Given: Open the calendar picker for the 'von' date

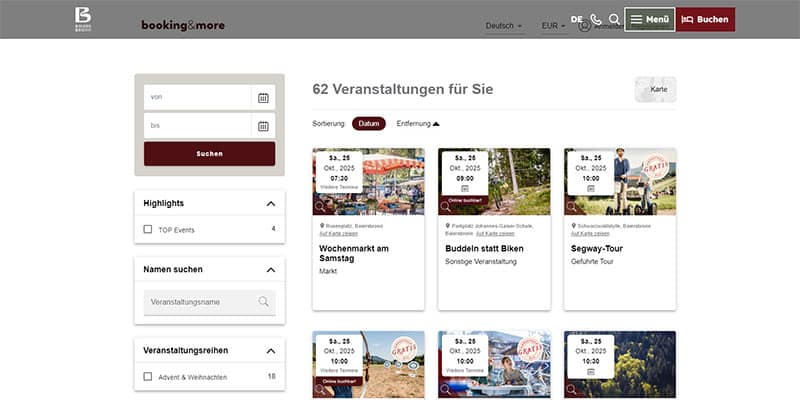Looking at the screenshot, I should 263,97.
